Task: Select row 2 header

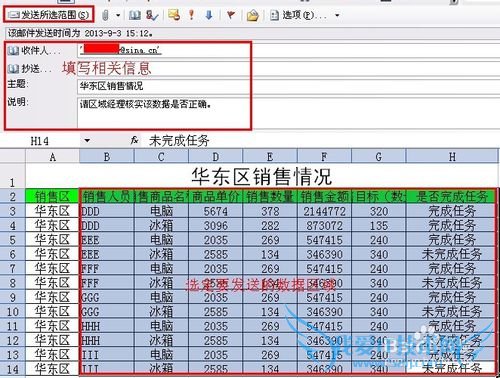Action: 12,196
